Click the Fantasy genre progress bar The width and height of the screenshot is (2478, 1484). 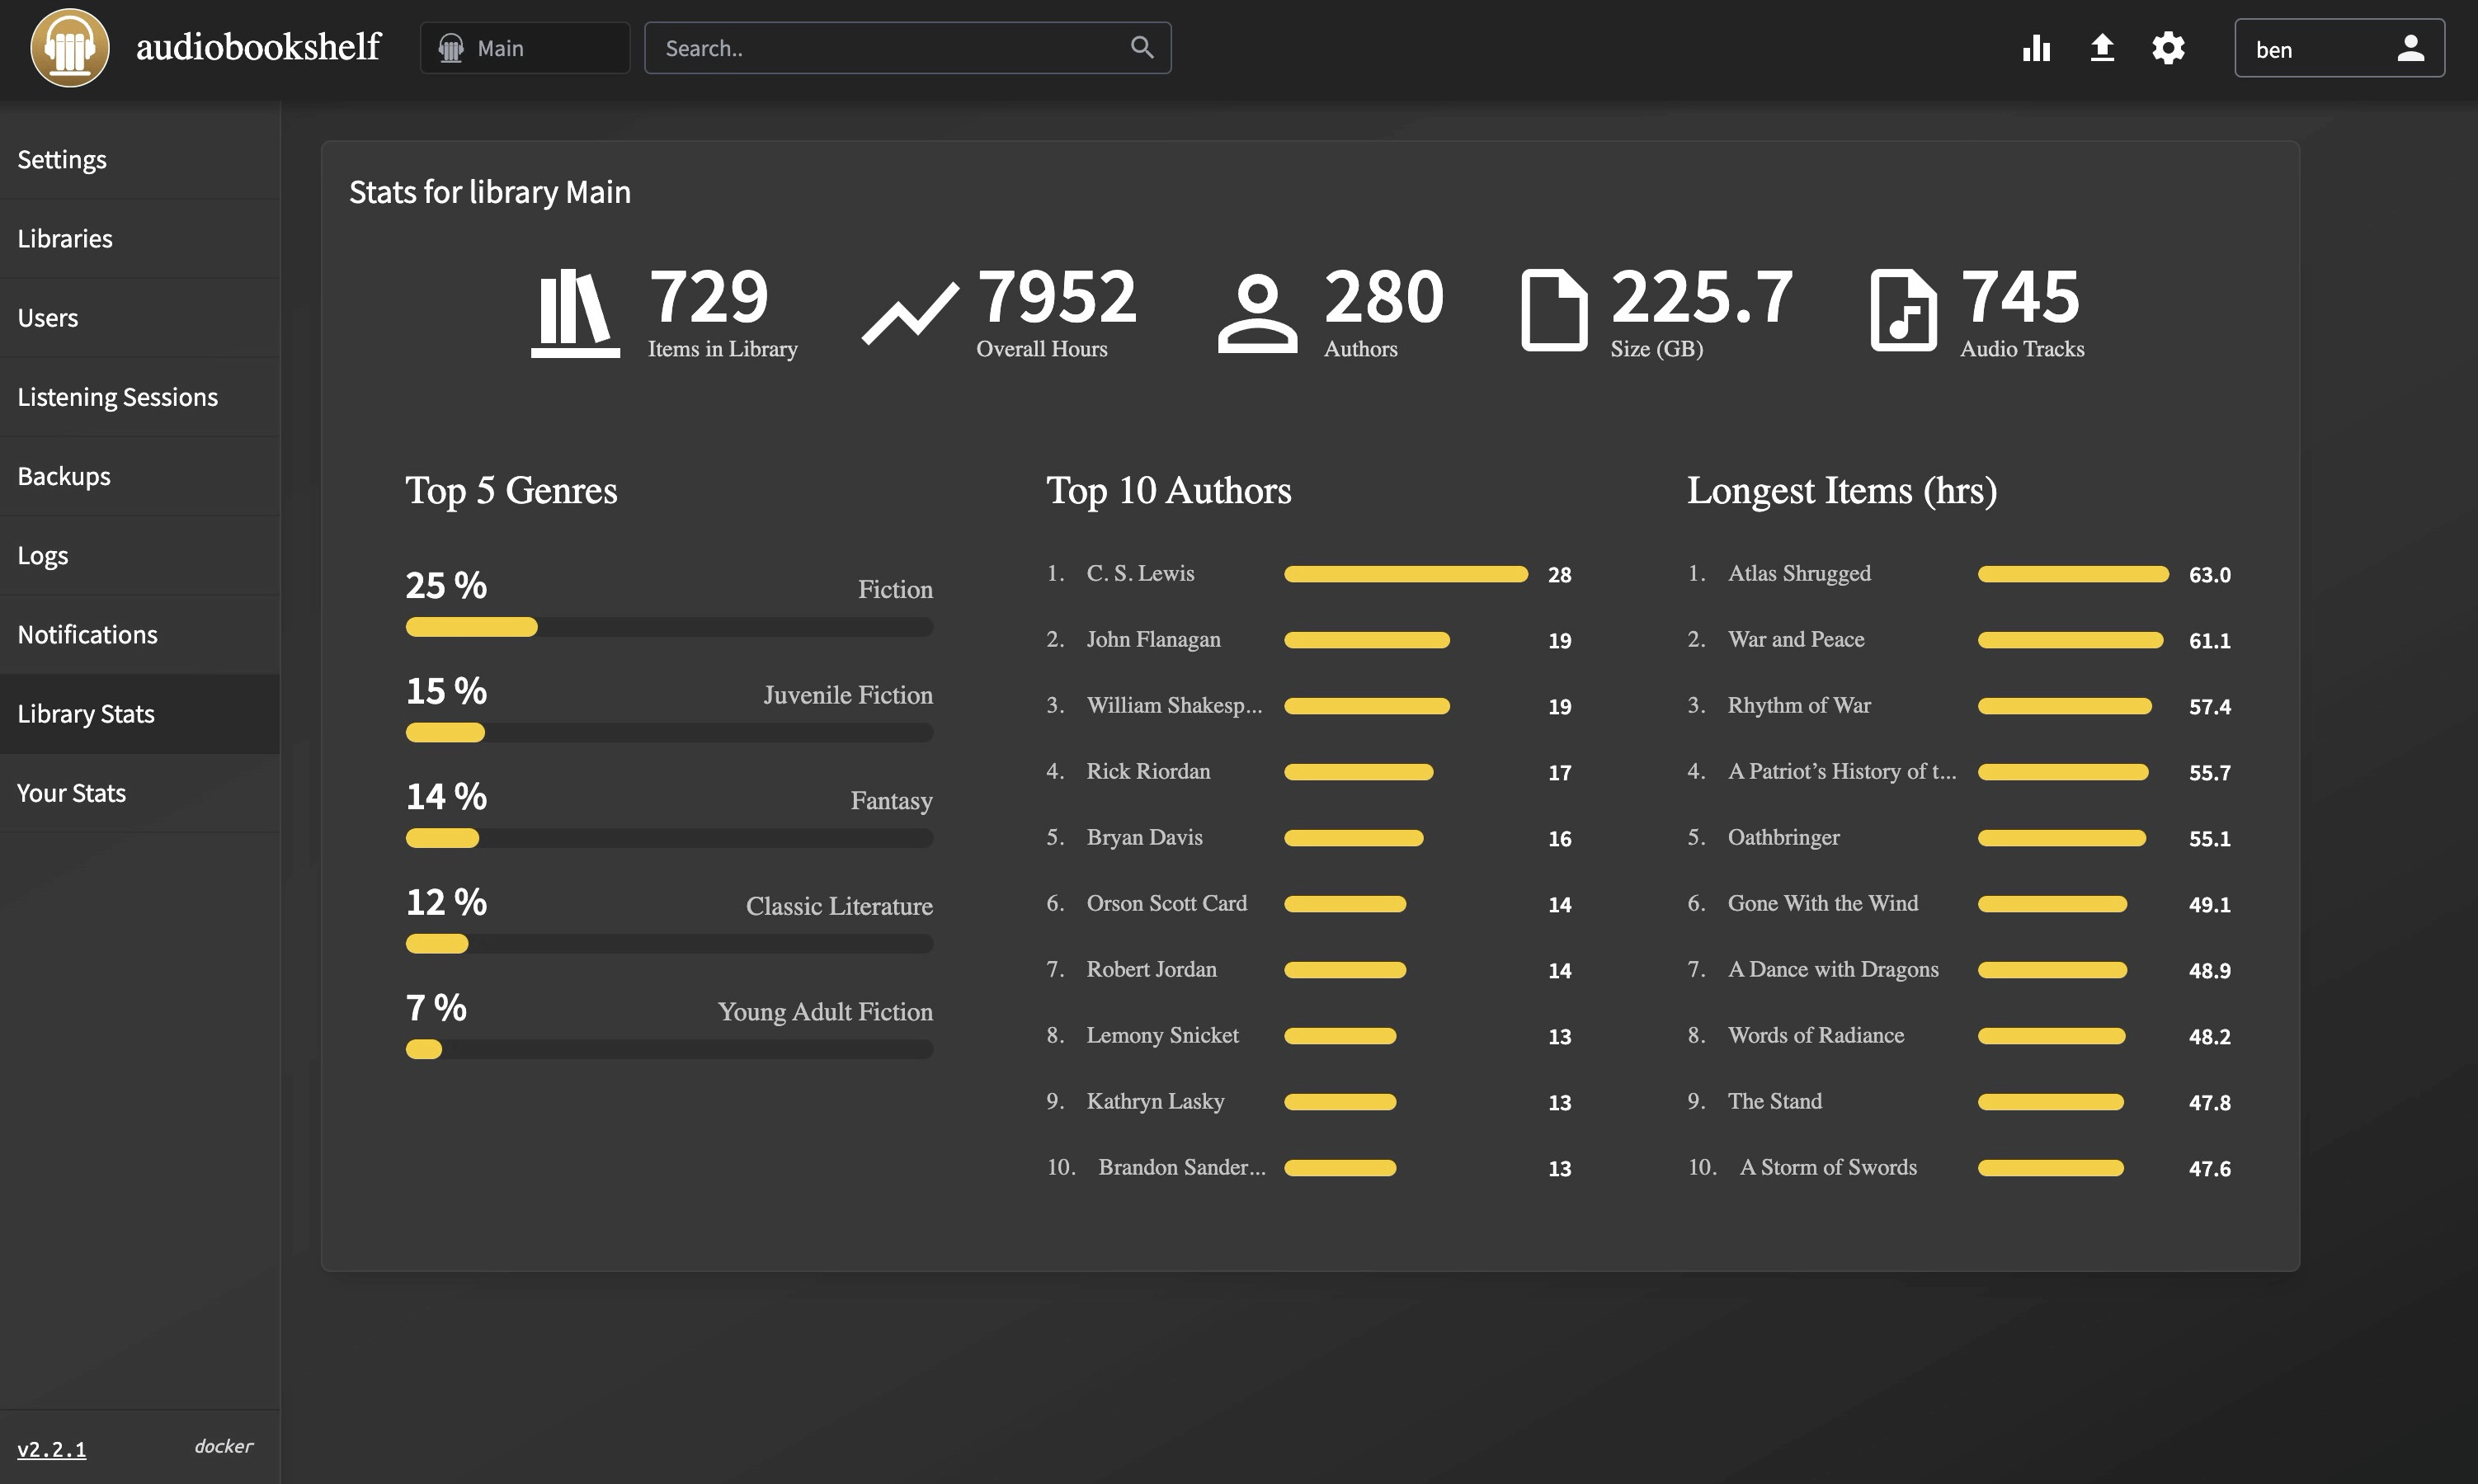[669, 838]
